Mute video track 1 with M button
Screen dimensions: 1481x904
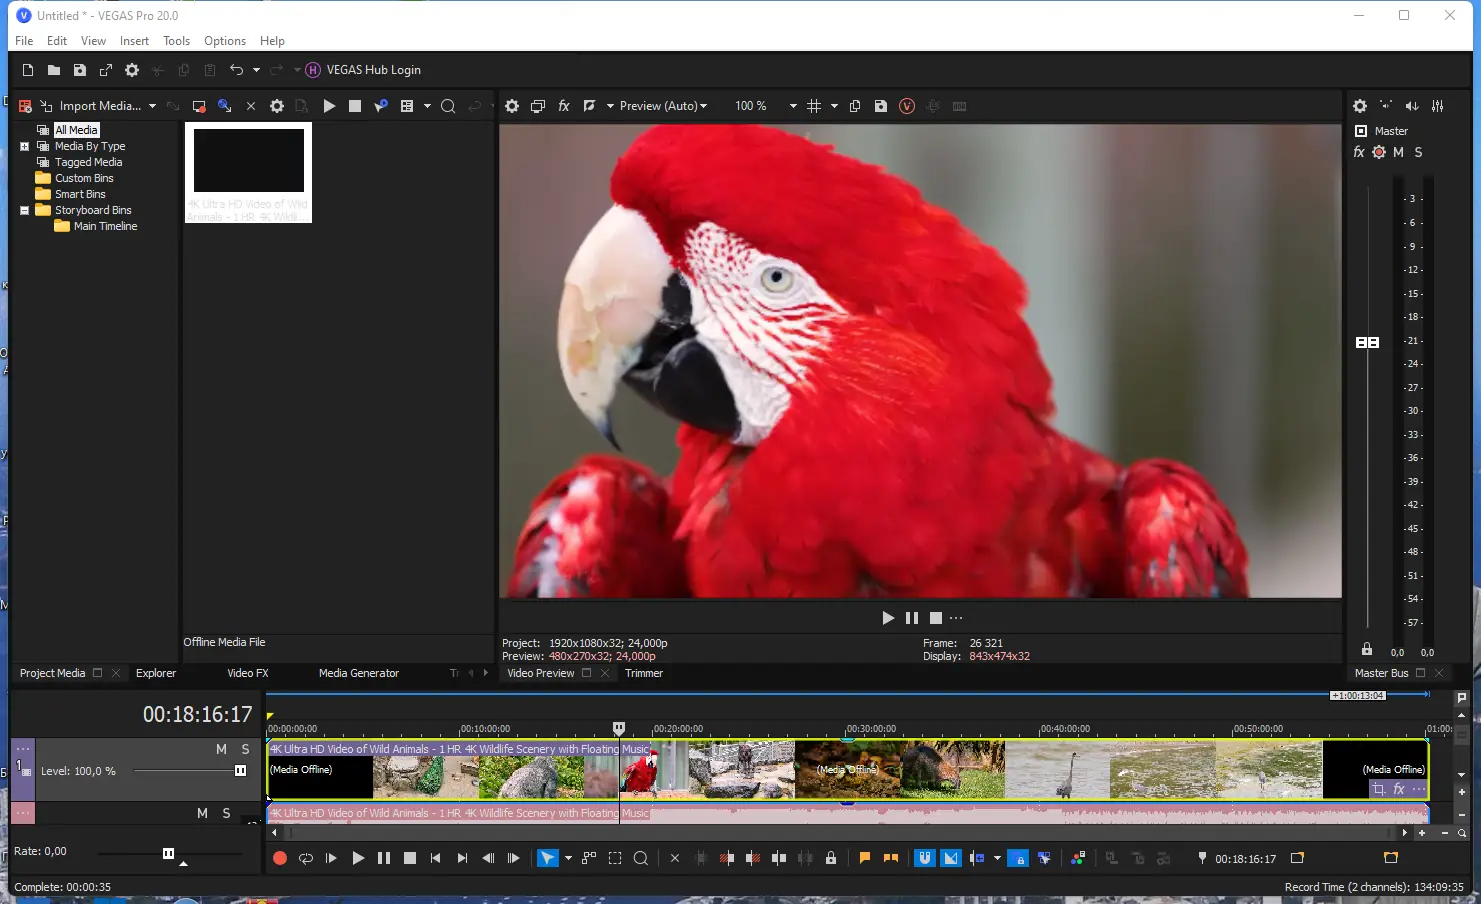(x=221, y=749)
